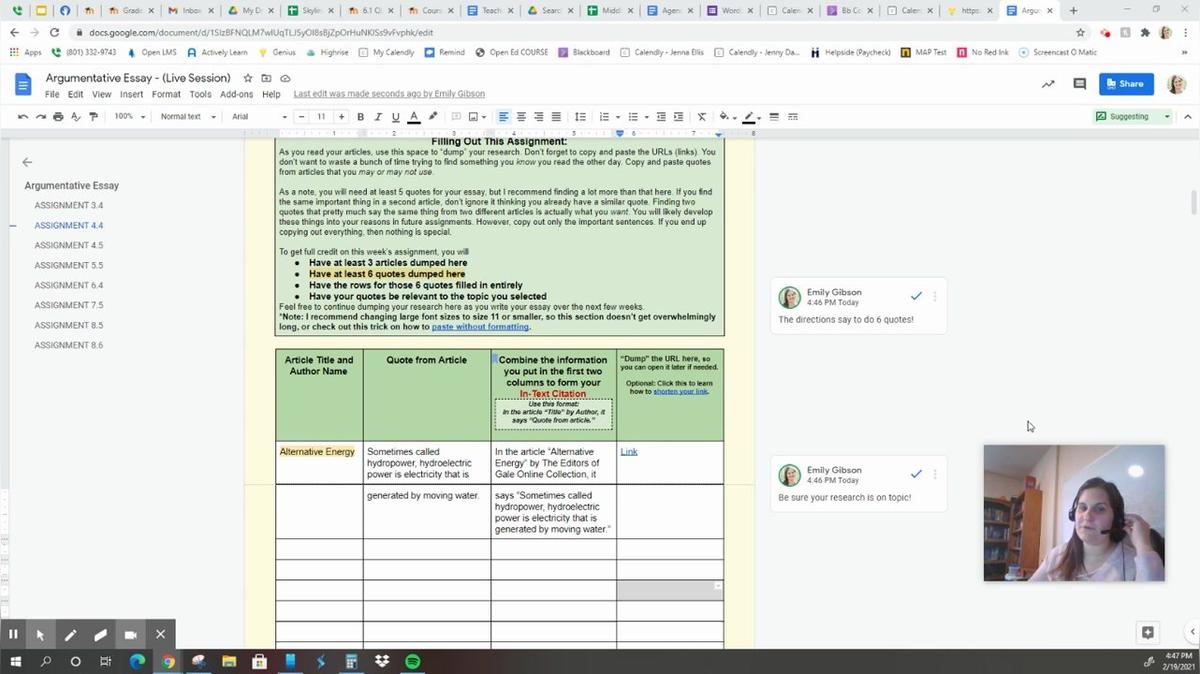Select the Paint format tool
Image resolution: width=1200 pixels, height=674 pixels.
click(93, 117)
